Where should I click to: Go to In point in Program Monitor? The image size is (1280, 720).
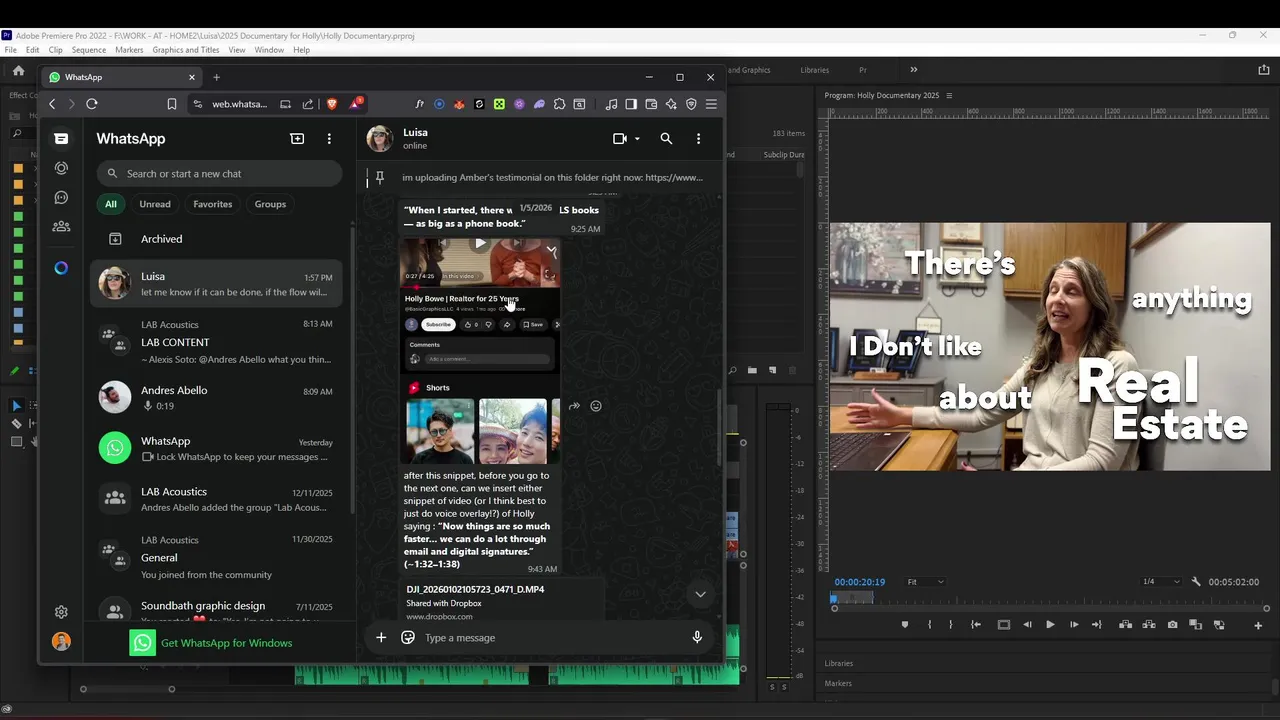tap(976, 625)
